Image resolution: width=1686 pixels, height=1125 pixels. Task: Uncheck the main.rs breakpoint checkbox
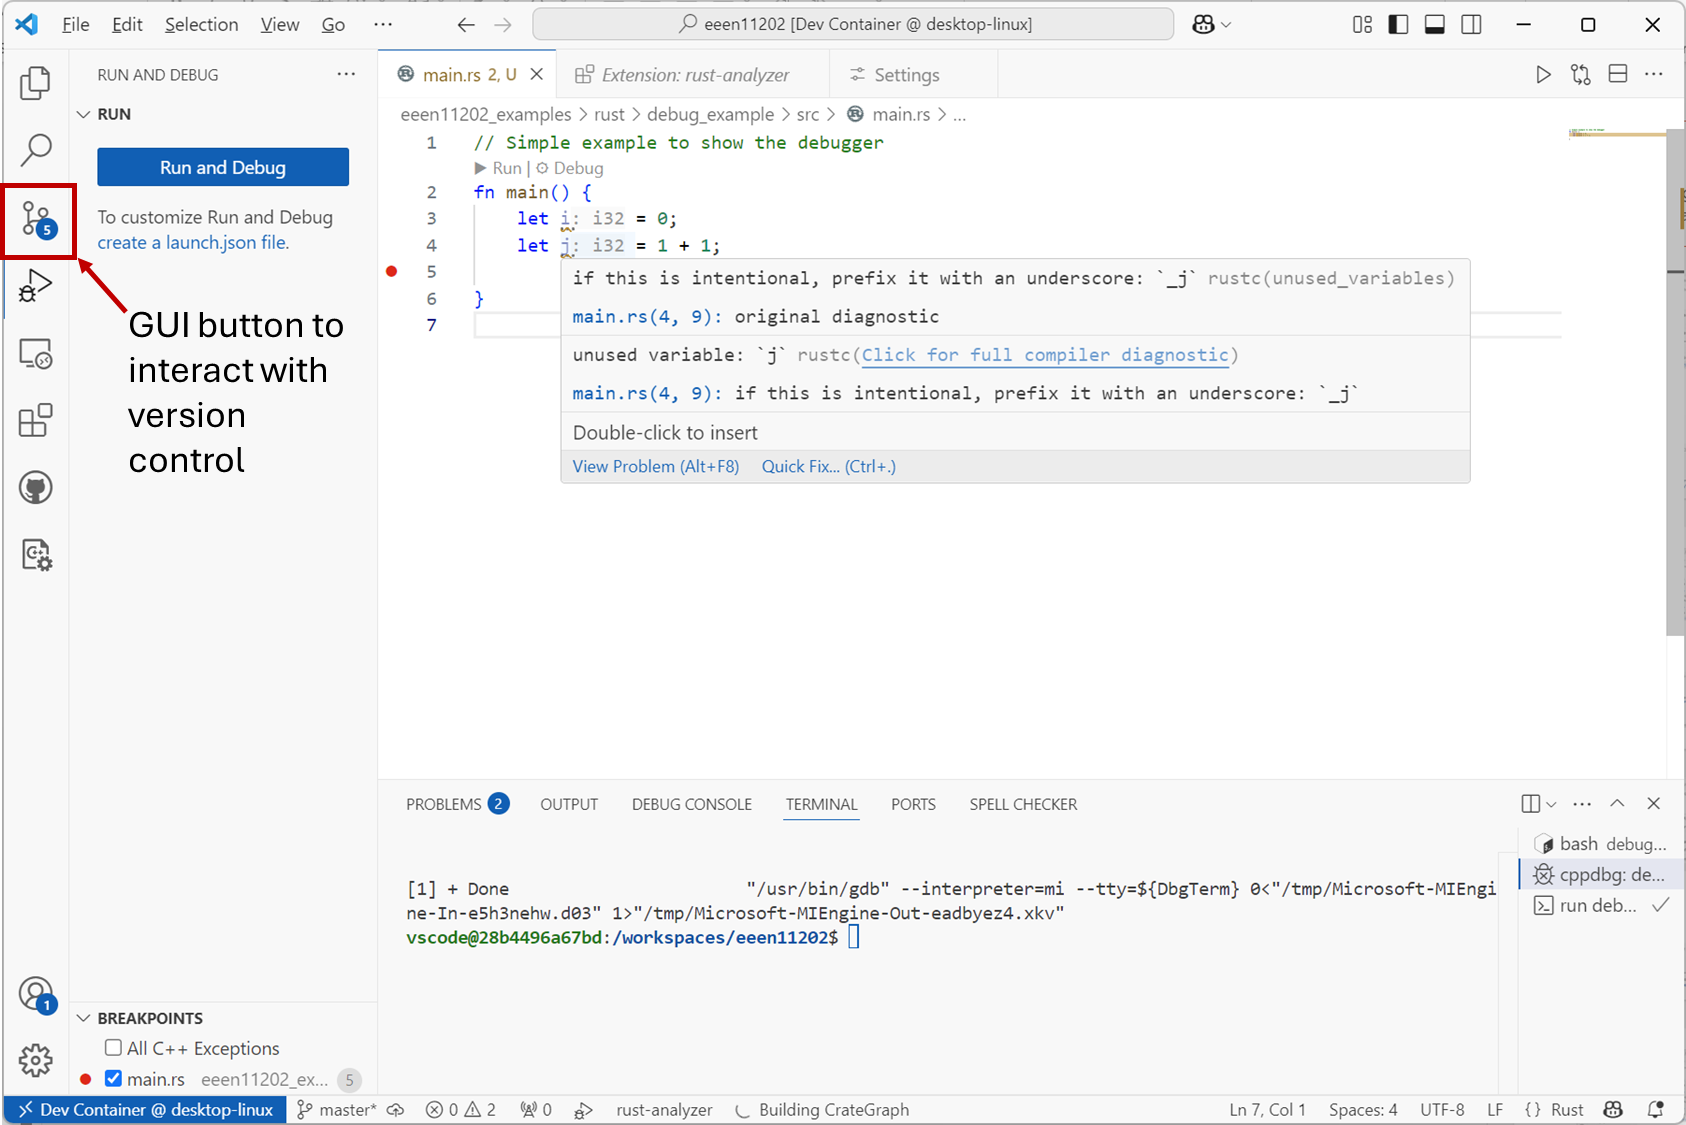(x=114, y=1079)
